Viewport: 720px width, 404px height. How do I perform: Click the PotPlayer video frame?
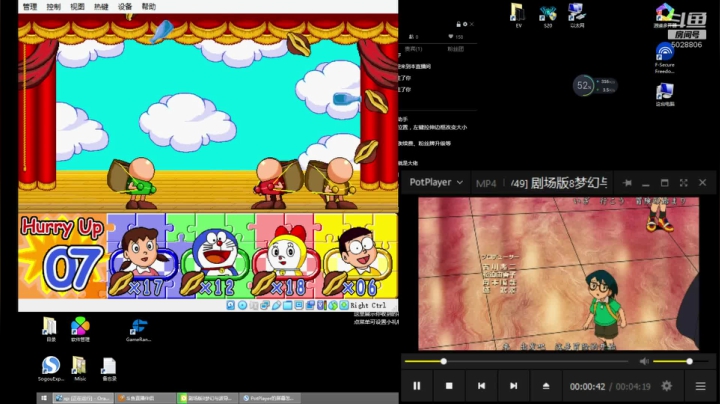(x=558, y=274)
